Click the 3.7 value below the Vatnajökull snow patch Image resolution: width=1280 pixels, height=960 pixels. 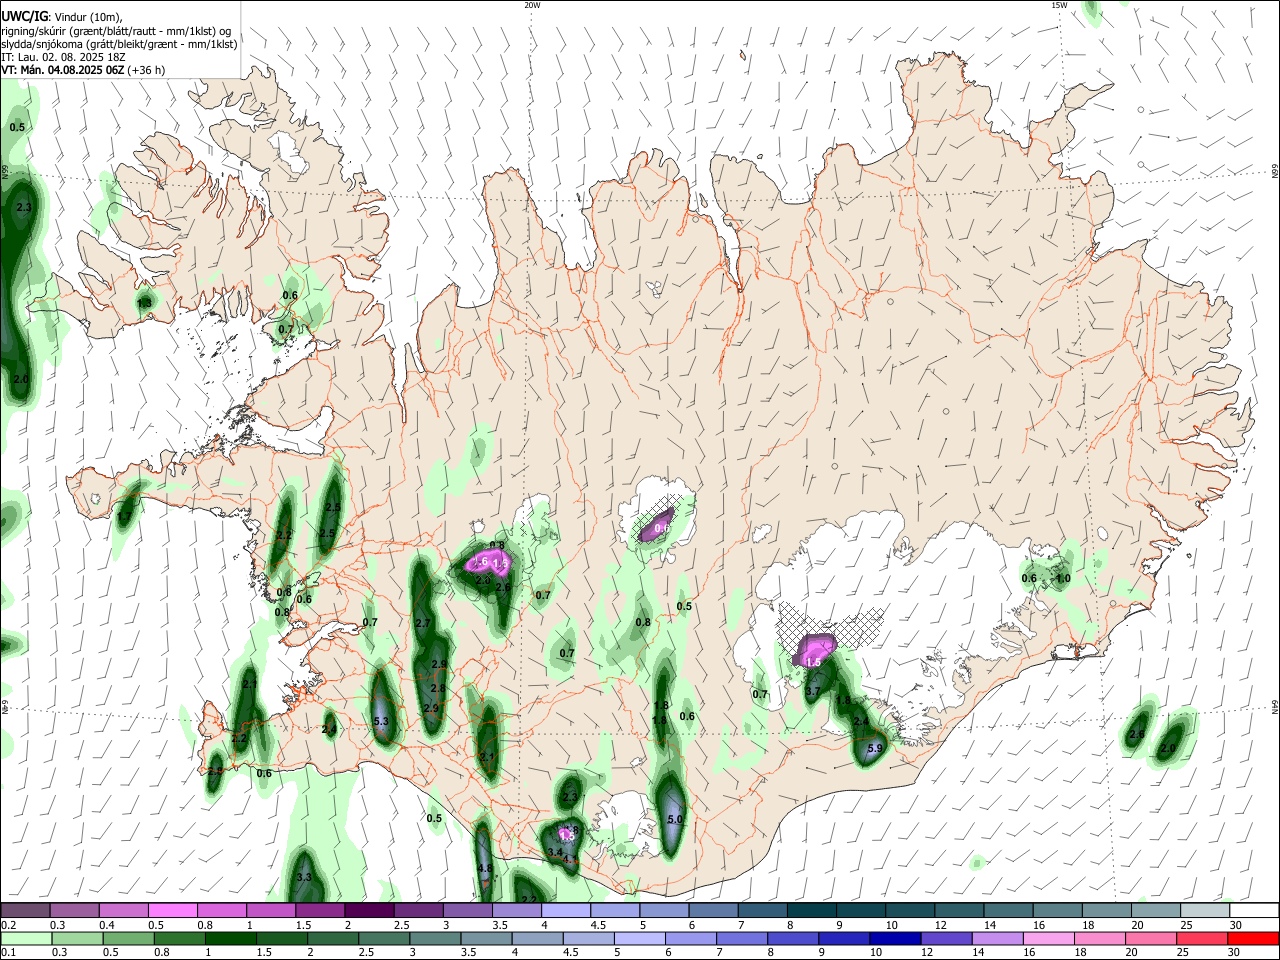coord(813,691)
